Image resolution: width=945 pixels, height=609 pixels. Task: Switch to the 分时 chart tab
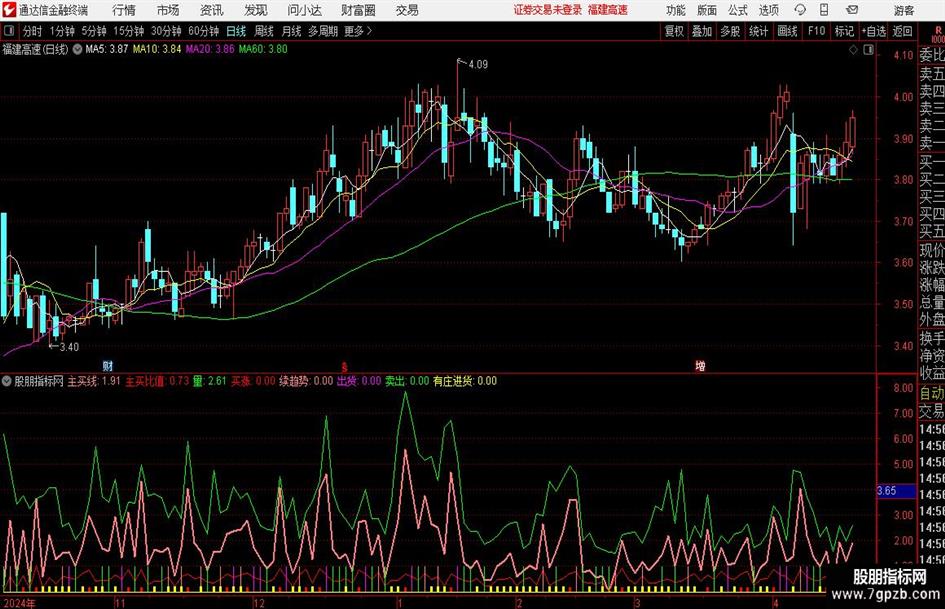[33, 31]
